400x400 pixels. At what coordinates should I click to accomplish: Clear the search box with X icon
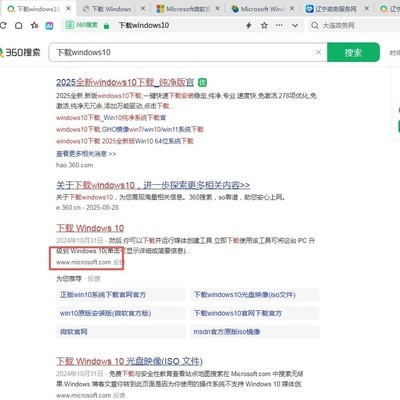point(318,52)
